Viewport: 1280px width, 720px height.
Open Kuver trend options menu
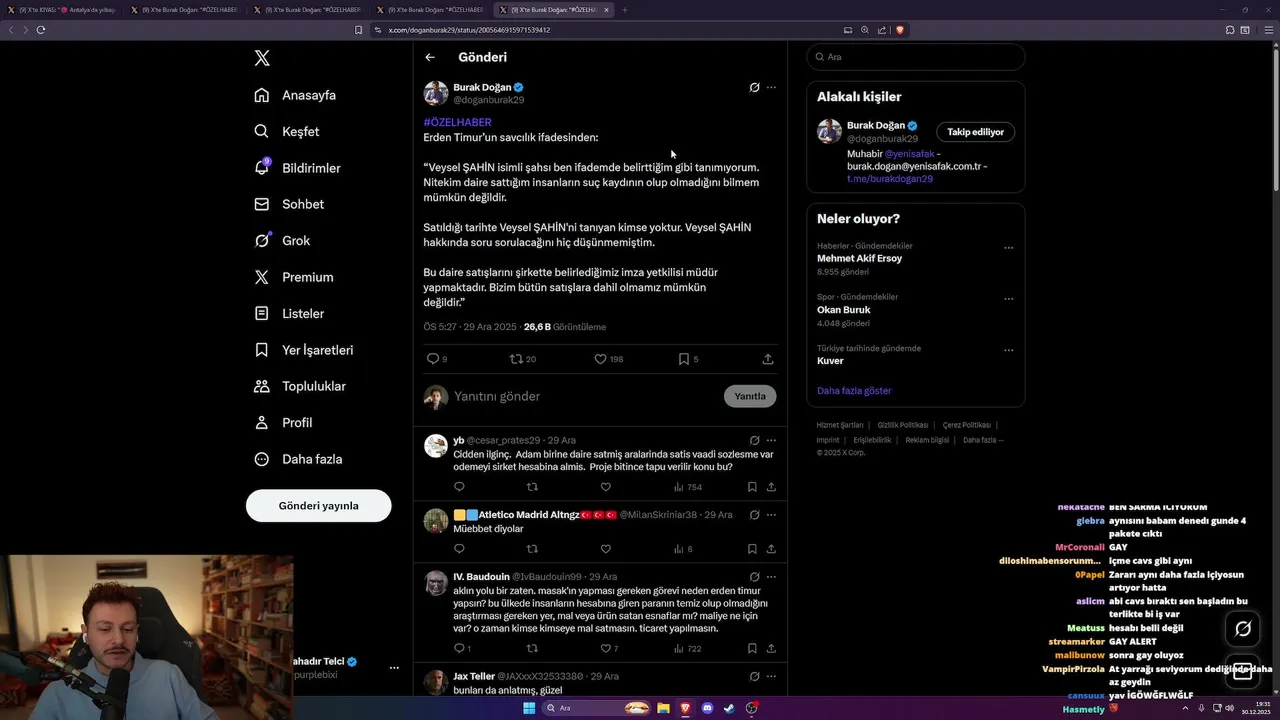(x=1008, y=351)
